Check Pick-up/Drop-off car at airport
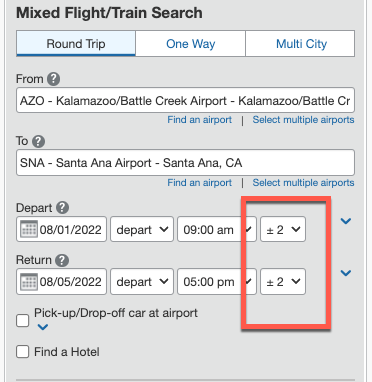Viewport: 372px width, 382px height. pos(23,321)
